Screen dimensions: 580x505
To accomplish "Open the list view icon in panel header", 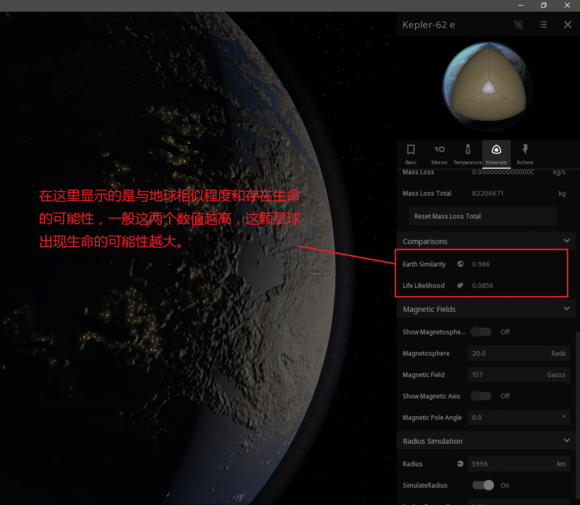I will point(543,25).
